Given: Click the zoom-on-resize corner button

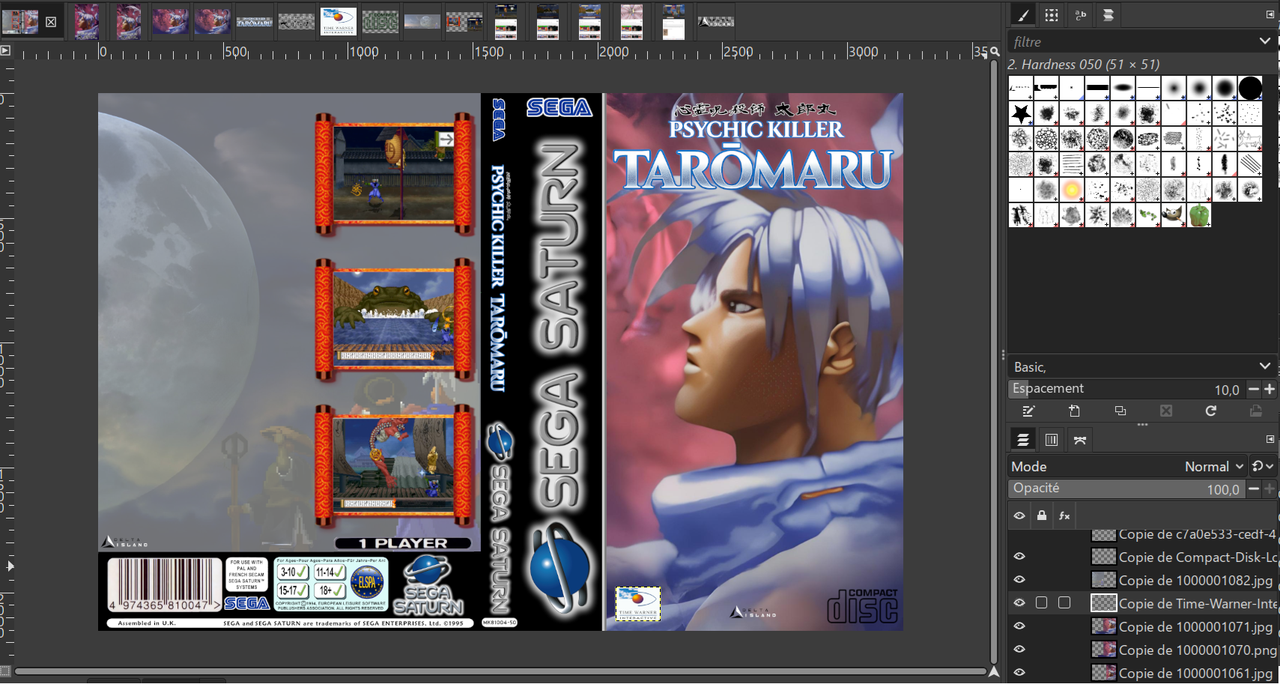Looking at the screenshot, I should [x=993, y=50].
